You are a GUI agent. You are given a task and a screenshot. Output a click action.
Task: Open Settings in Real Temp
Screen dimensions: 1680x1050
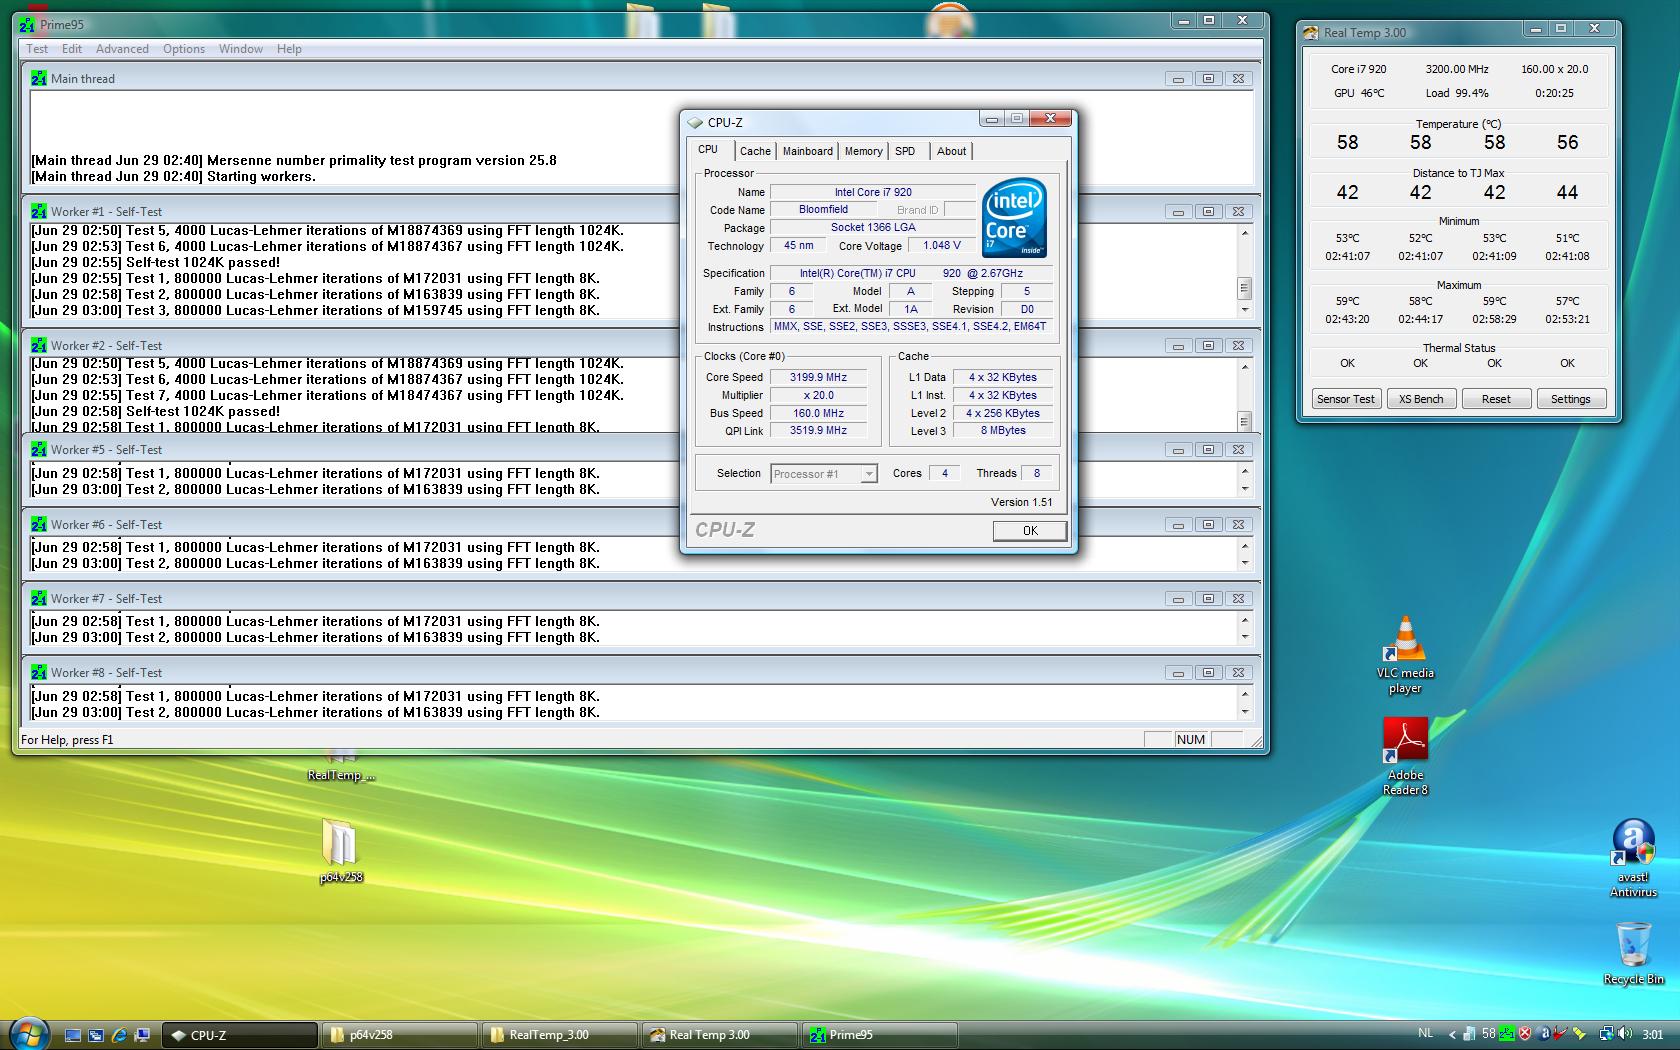coord(1570,398)
